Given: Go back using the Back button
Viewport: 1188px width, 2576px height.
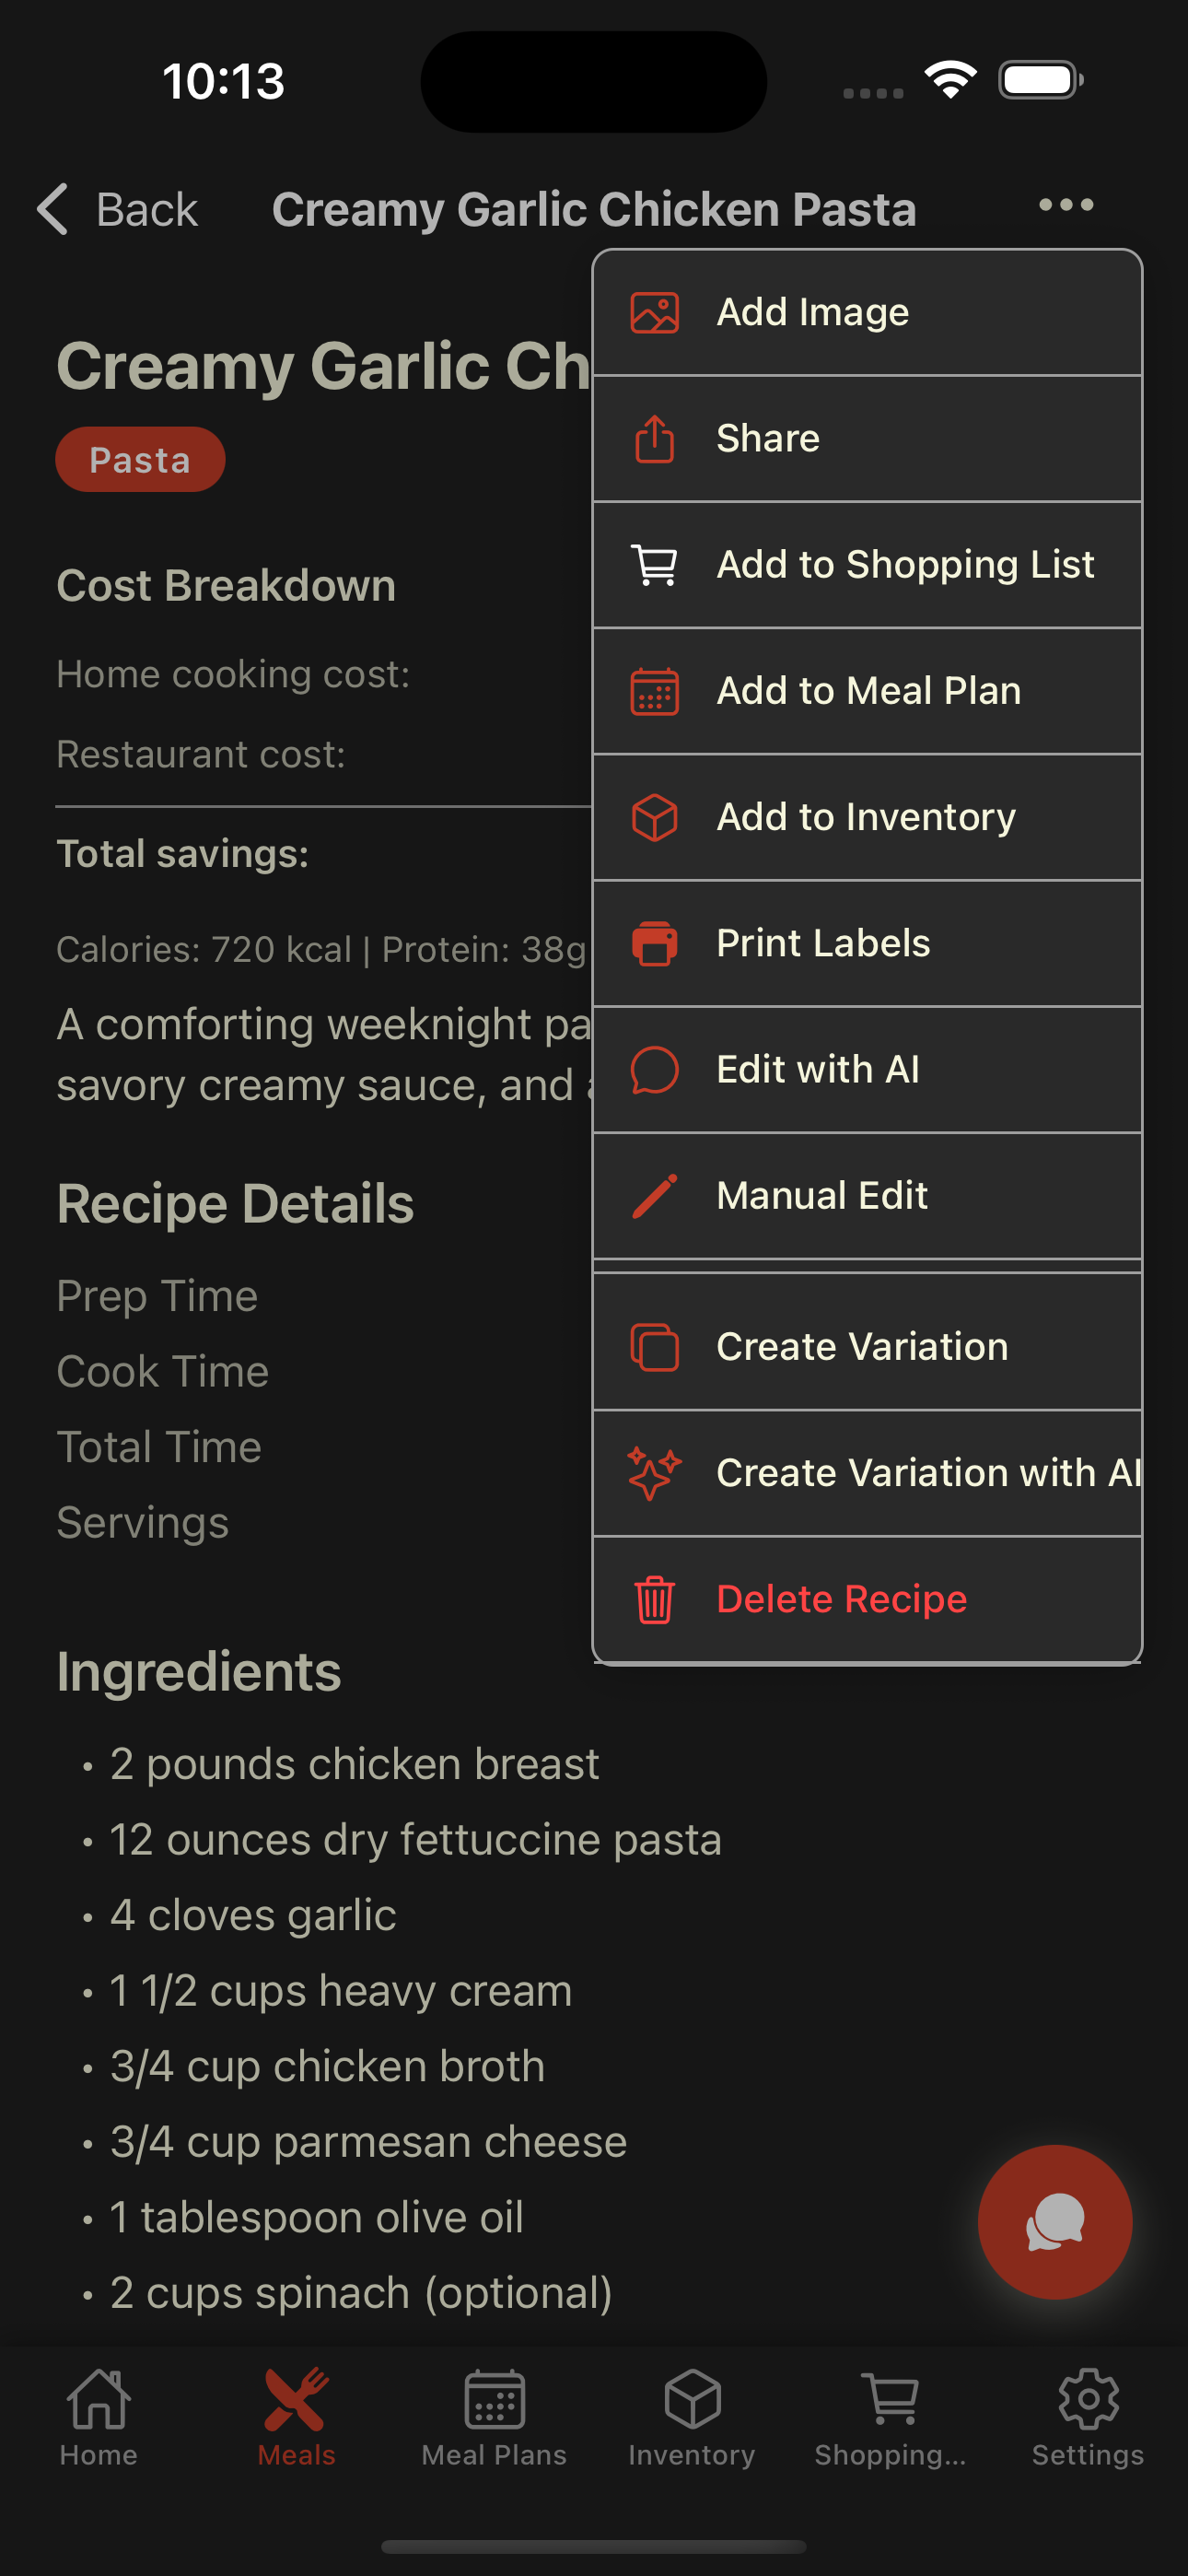Looking at the screenshot, I should pos(118,210).
